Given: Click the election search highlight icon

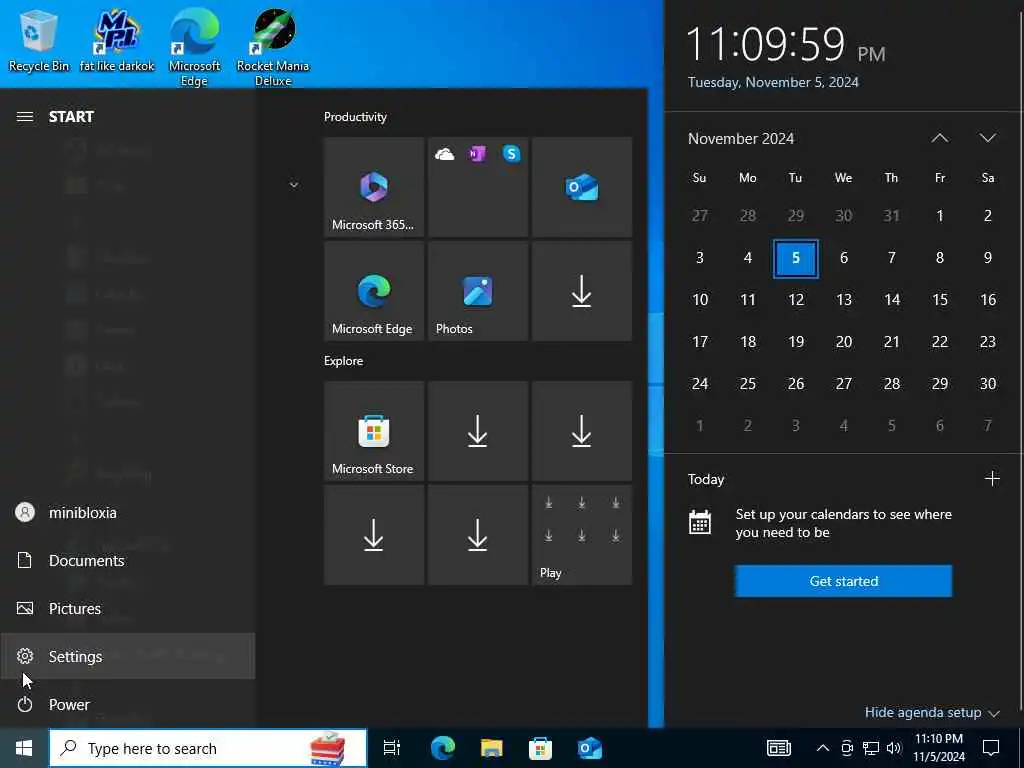Looking at the screenshot, I should click(x=327, y=748).
